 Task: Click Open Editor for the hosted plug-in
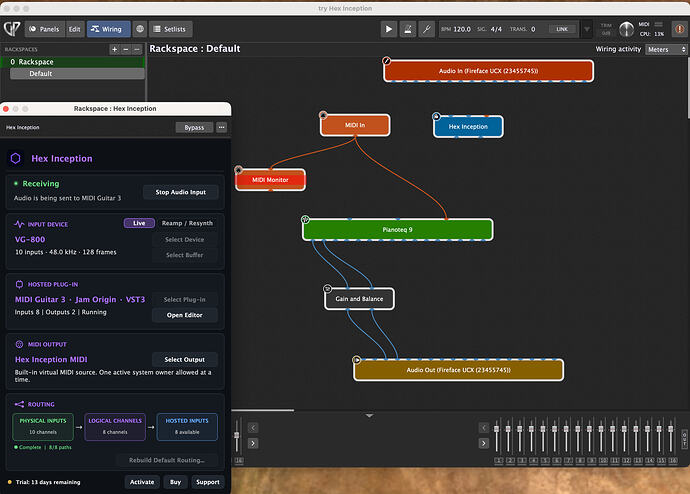point(184,315)
